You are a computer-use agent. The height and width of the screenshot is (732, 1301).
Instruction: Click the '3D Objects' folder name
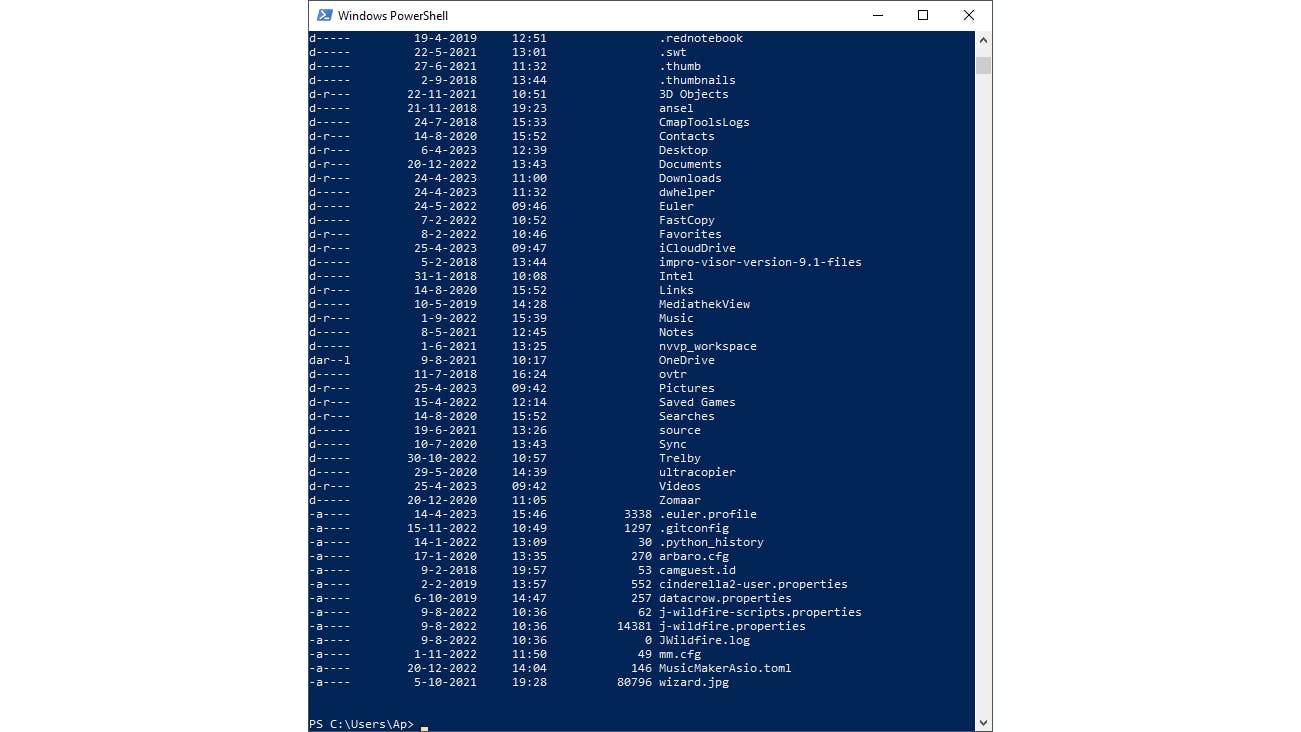point(694,94)
